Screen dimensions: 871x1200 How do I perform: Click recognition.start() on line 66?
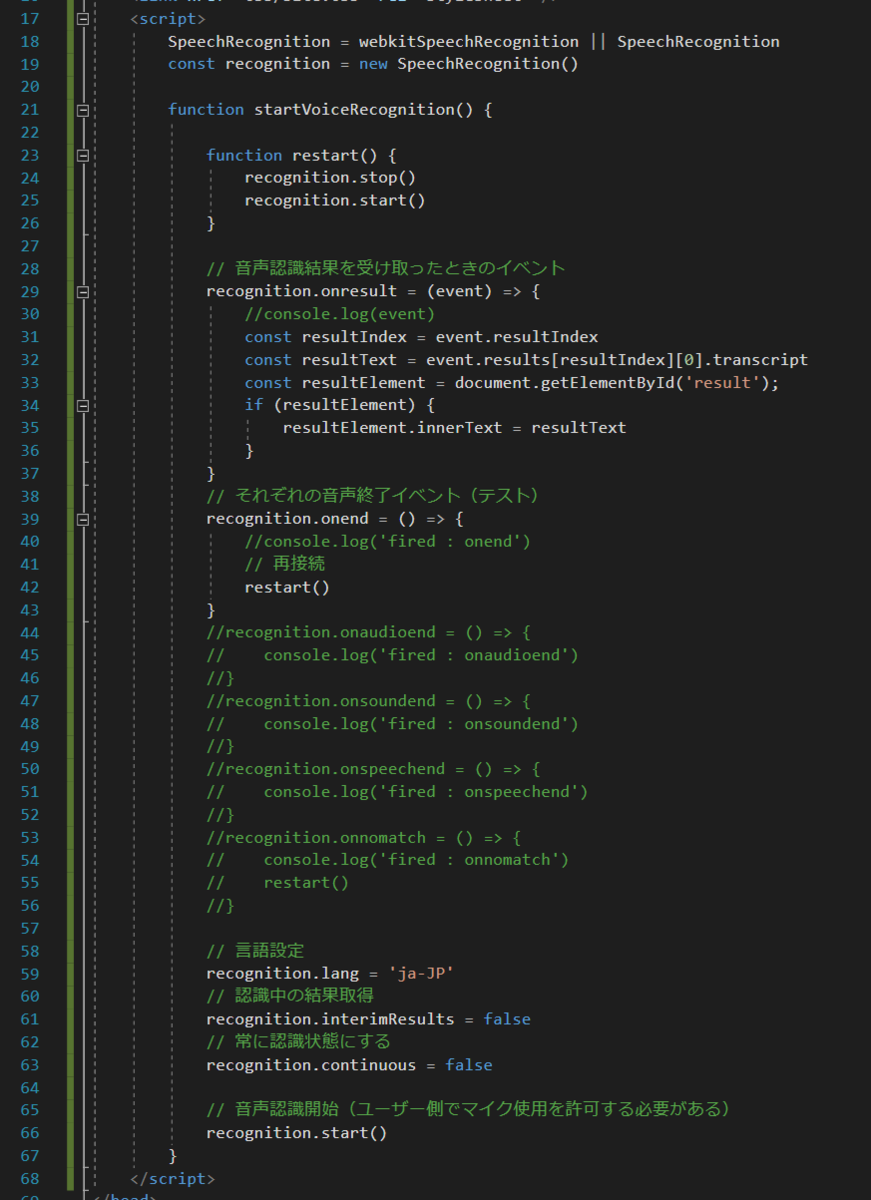click(297, 1132)
